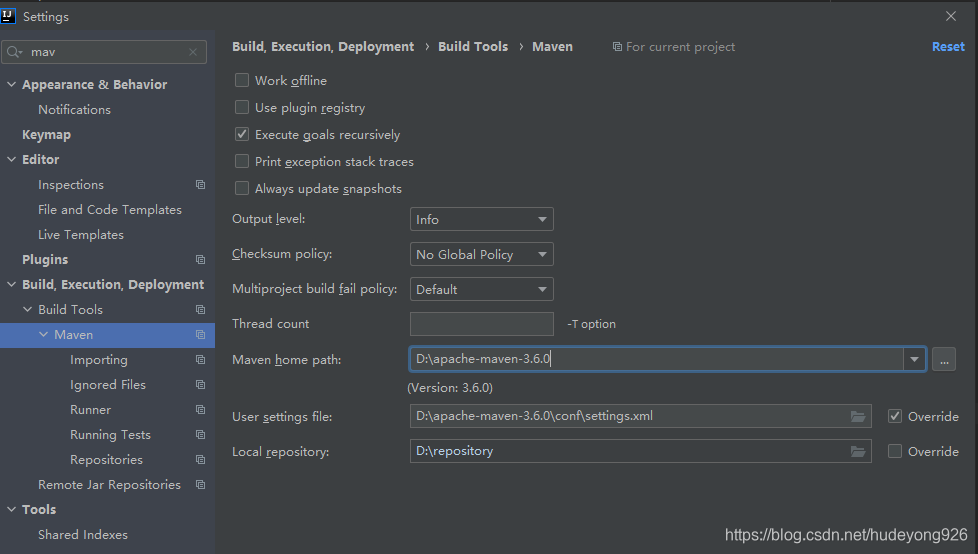
Task: Enable the Work offline checkbox
Action: pyautogui.click(x=241, y=80)
